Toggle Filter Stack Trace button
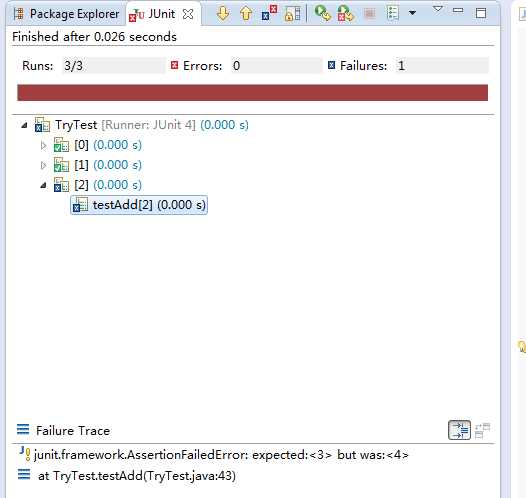 click(x=460, y=430)
